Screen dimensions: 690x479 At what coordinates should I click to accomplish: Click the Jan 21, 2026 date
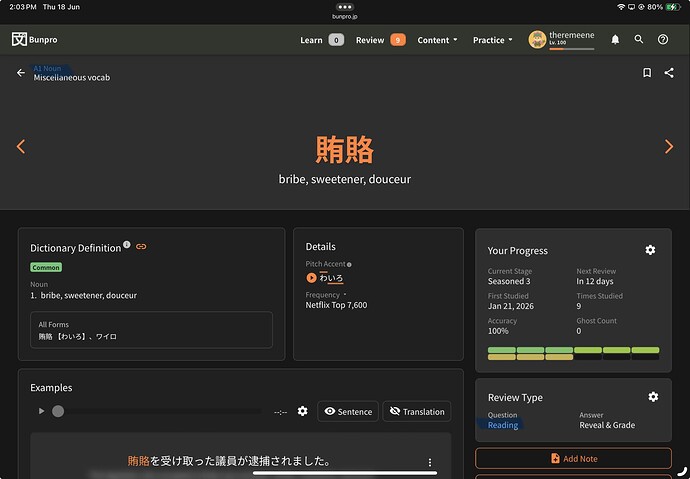tap(510, 306)
